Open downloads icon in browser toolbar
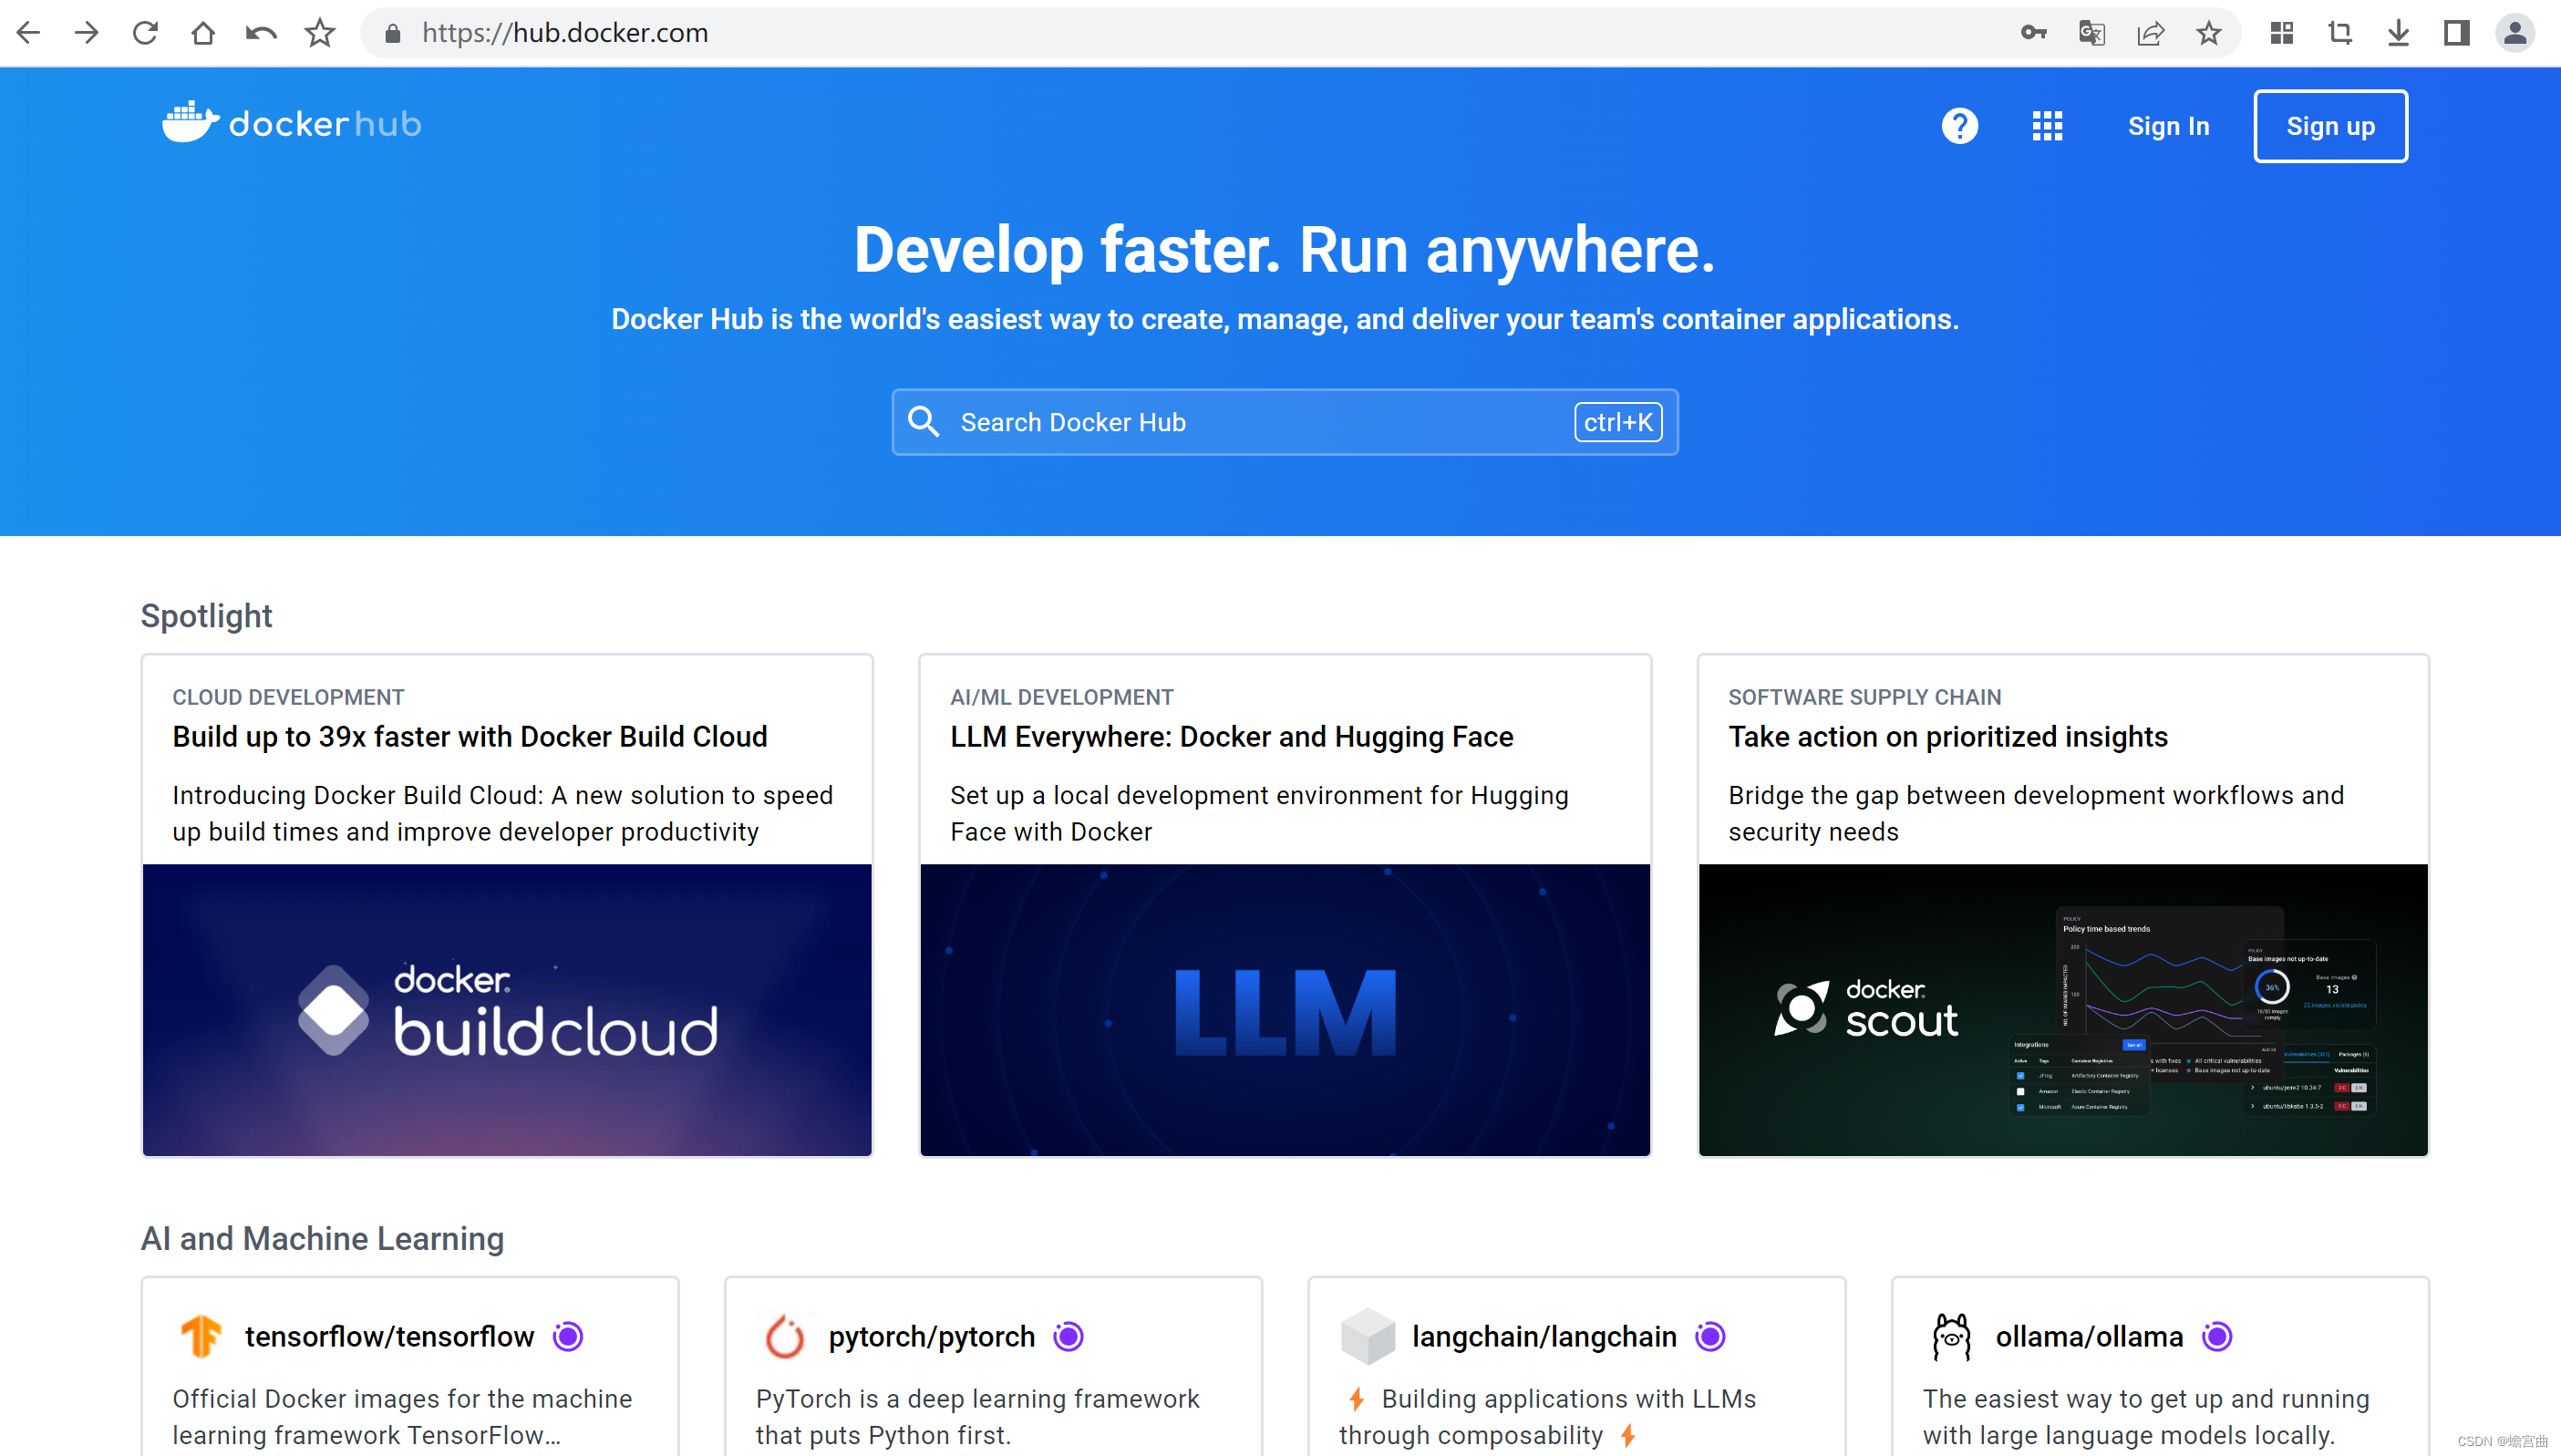The image size is (2561, 1456). click(x=2398, y=33)
